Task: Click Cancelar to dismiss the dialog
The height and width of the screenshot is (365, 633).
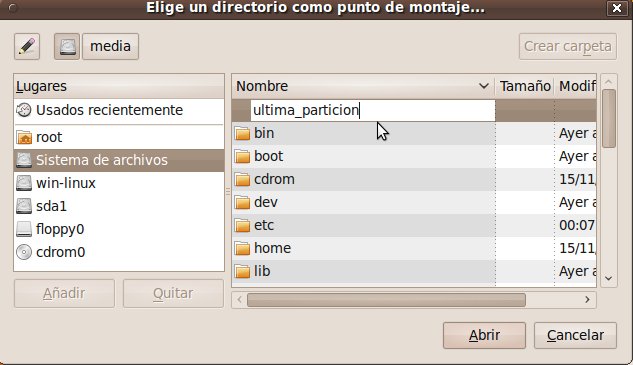Action: point(575,335)
